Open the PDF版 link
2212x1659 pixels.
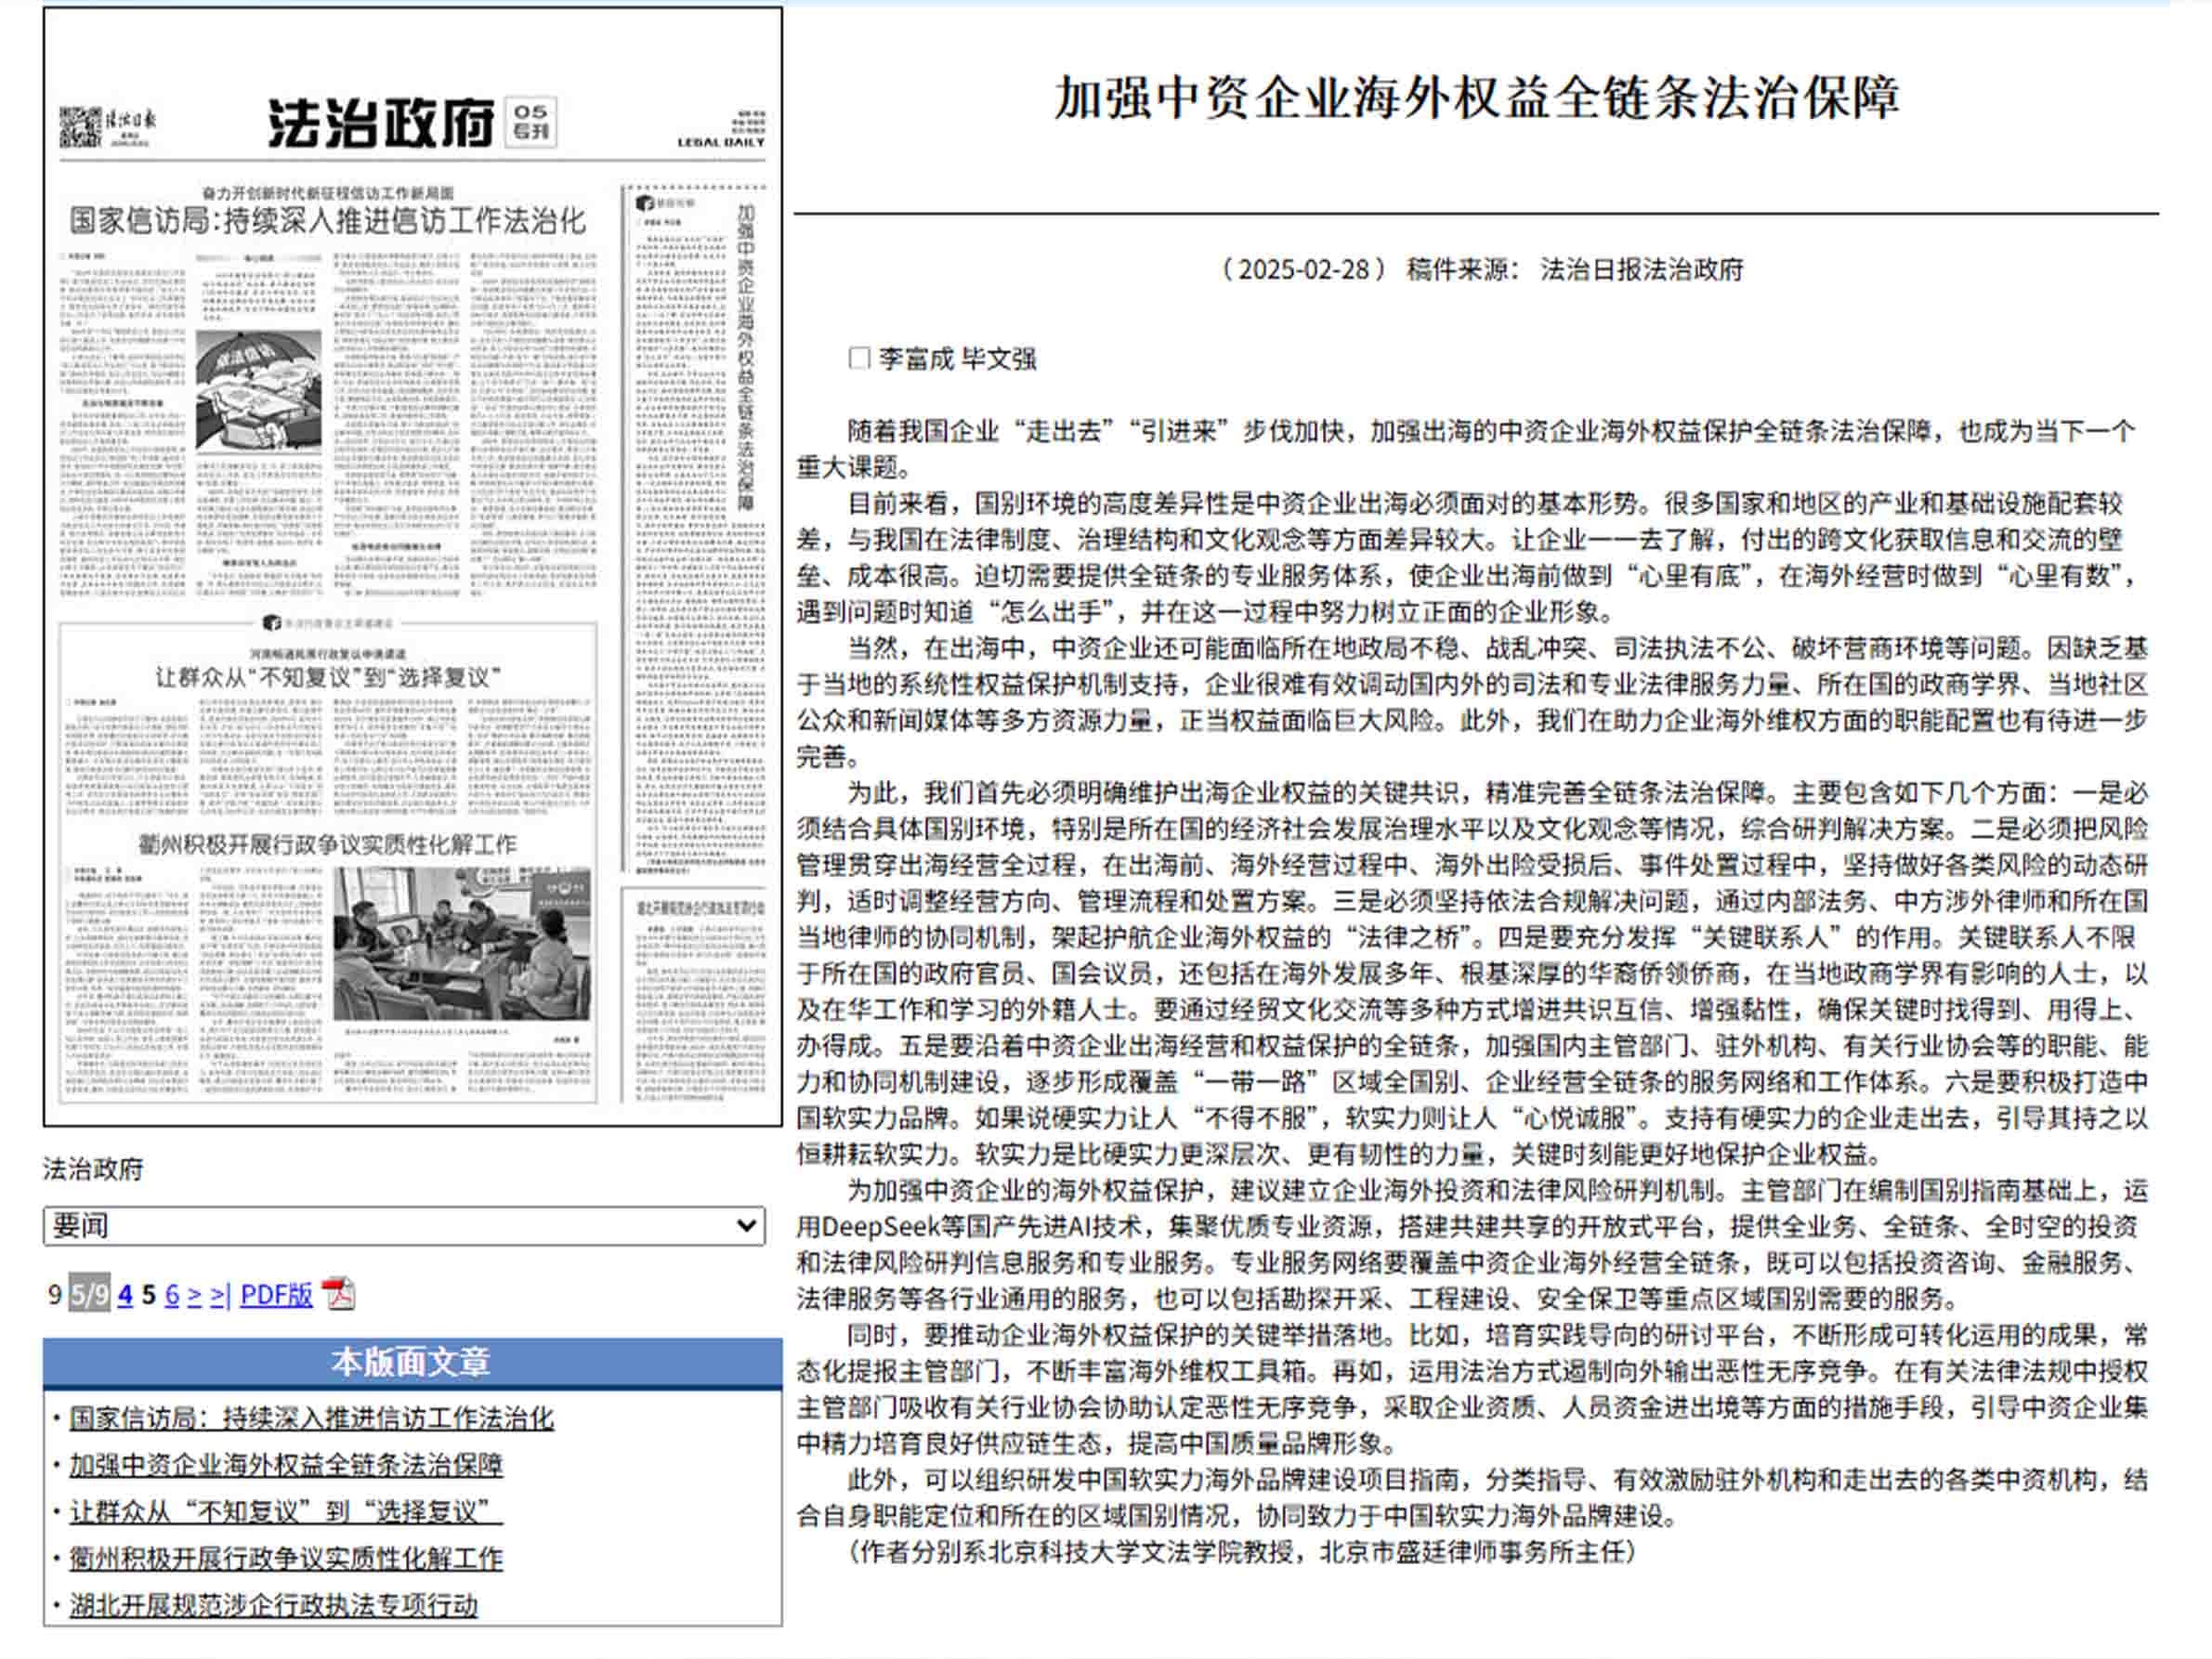pyautogui.click(x=276, y=1295)
